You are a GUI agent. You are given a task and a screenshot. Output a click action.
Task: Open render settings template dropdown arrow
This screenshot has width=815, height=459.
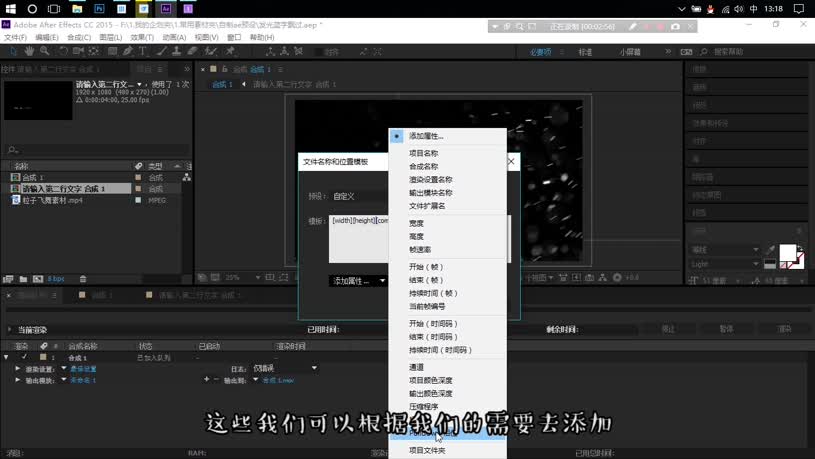(64, 368)
